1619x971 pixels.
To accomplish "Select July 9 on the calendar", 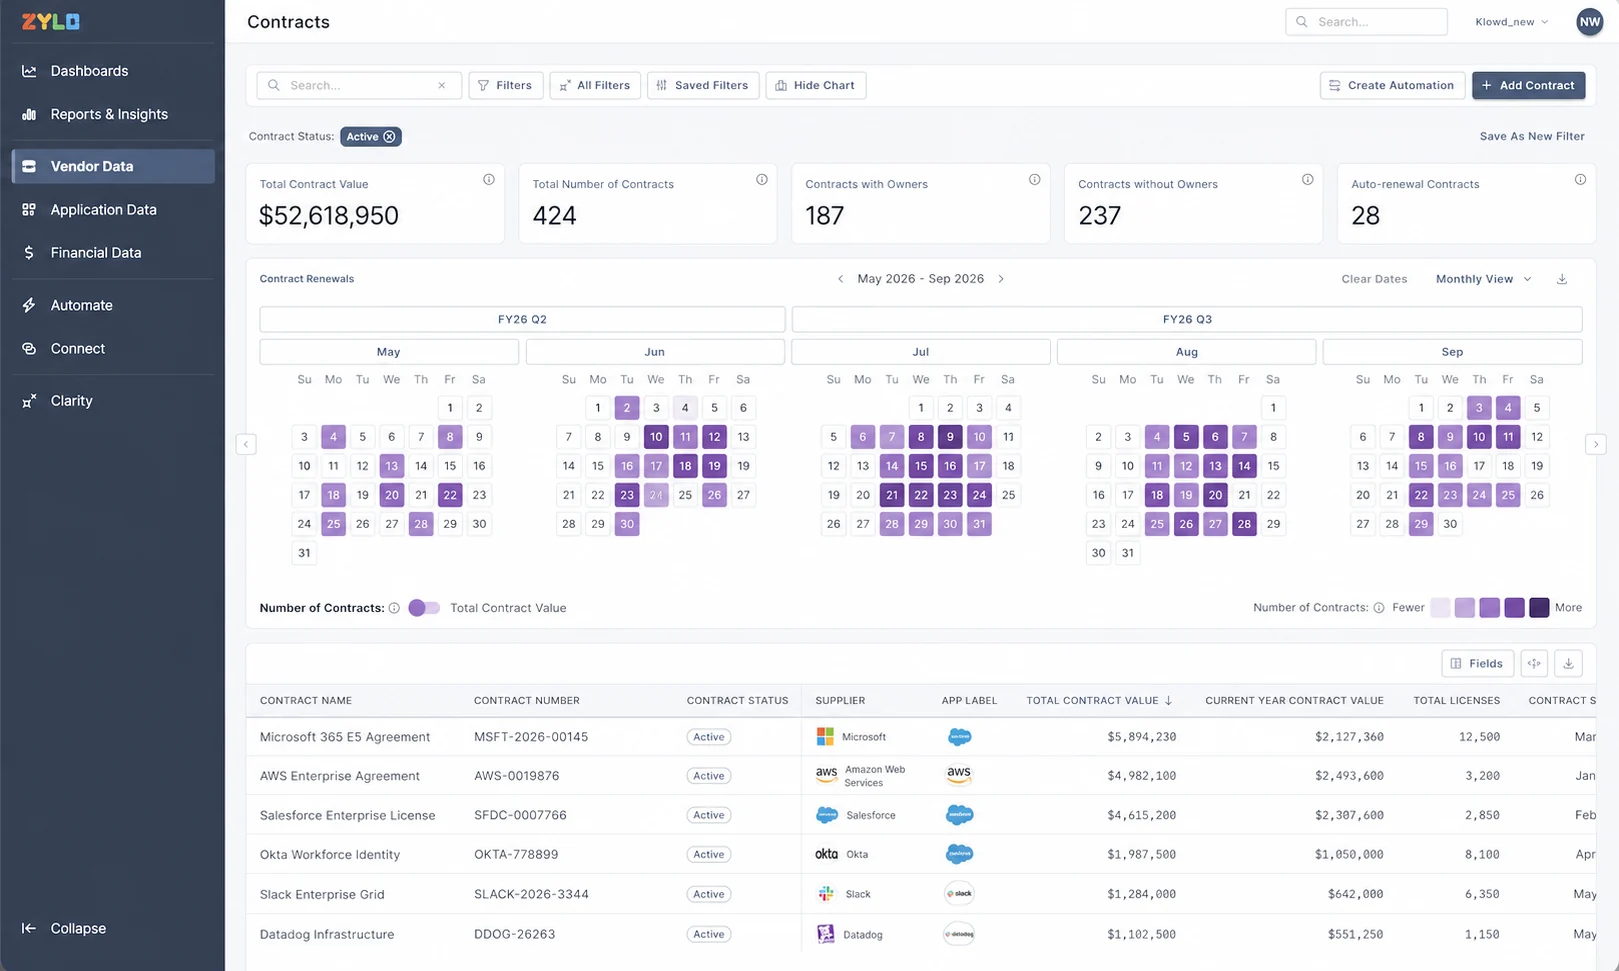I will pos(950,437).
